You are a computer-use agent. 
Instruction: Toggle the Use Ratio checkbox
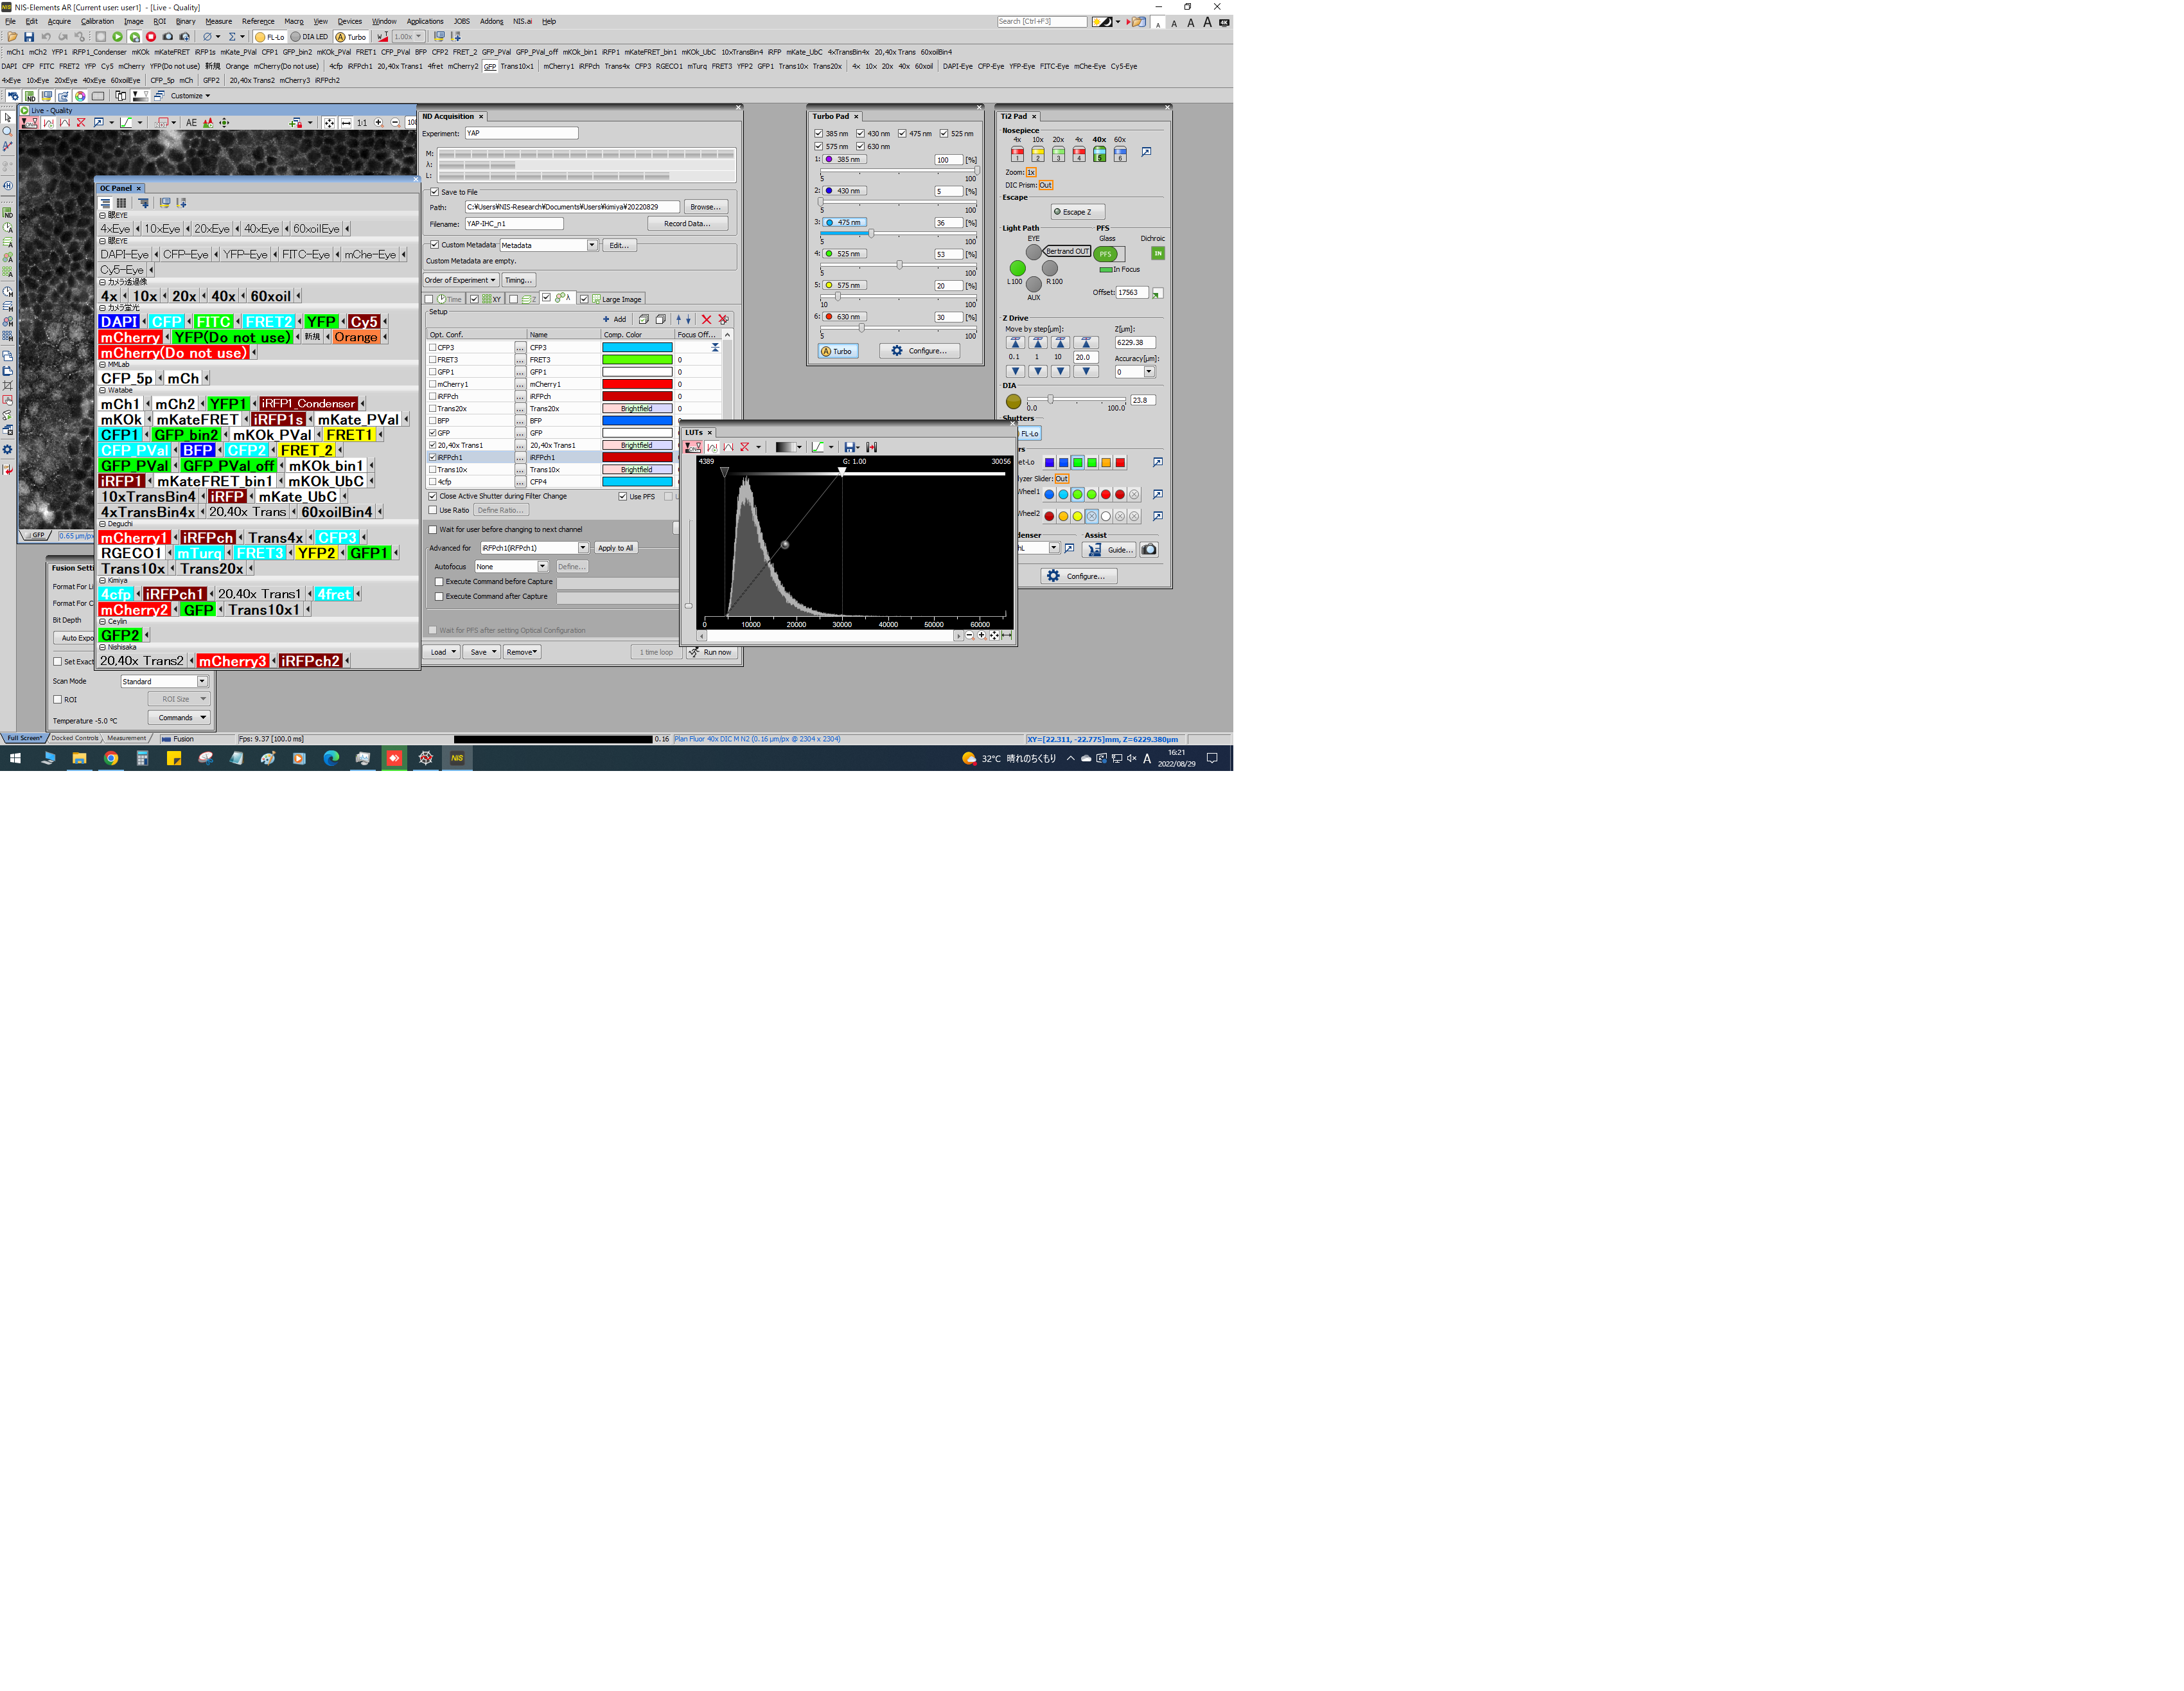click(433, 510)
